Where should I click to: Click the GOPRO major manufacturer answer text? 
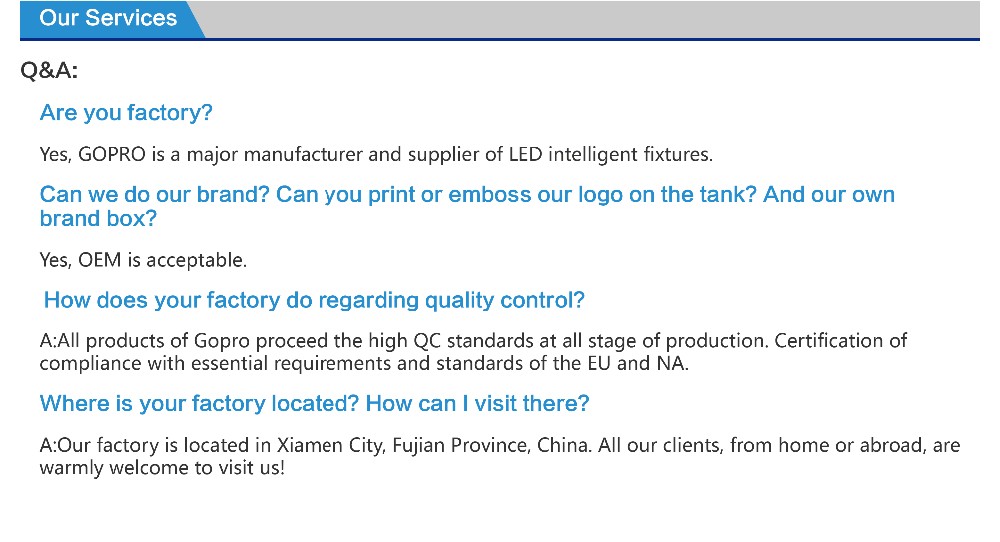(x=376, y=154)
